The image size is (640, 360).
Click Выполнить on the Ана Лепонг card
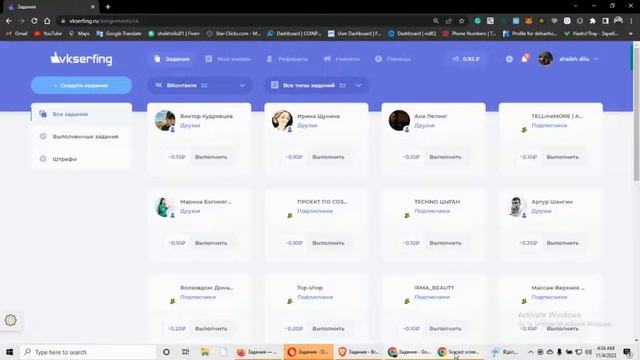click(445, 157)
